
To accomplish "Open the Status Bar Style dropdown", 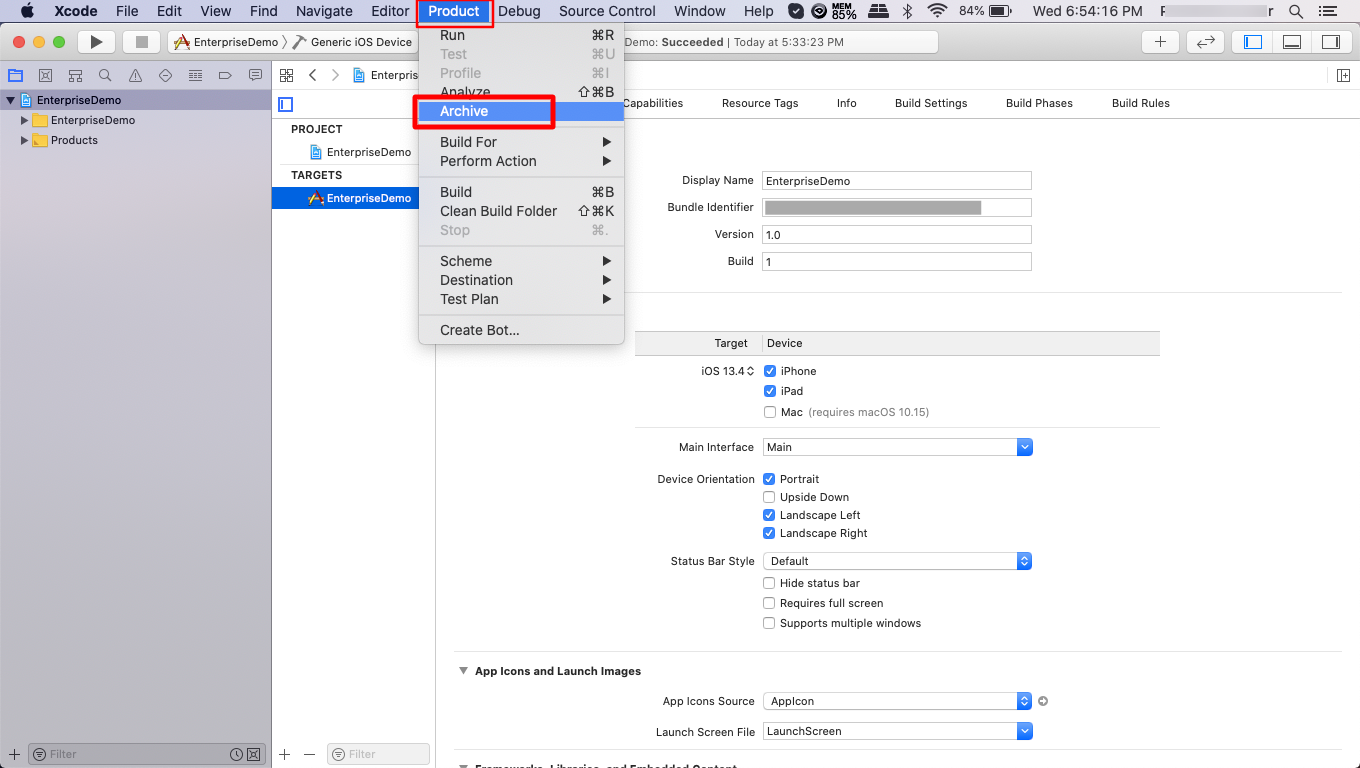I will [x=897, y=561].
